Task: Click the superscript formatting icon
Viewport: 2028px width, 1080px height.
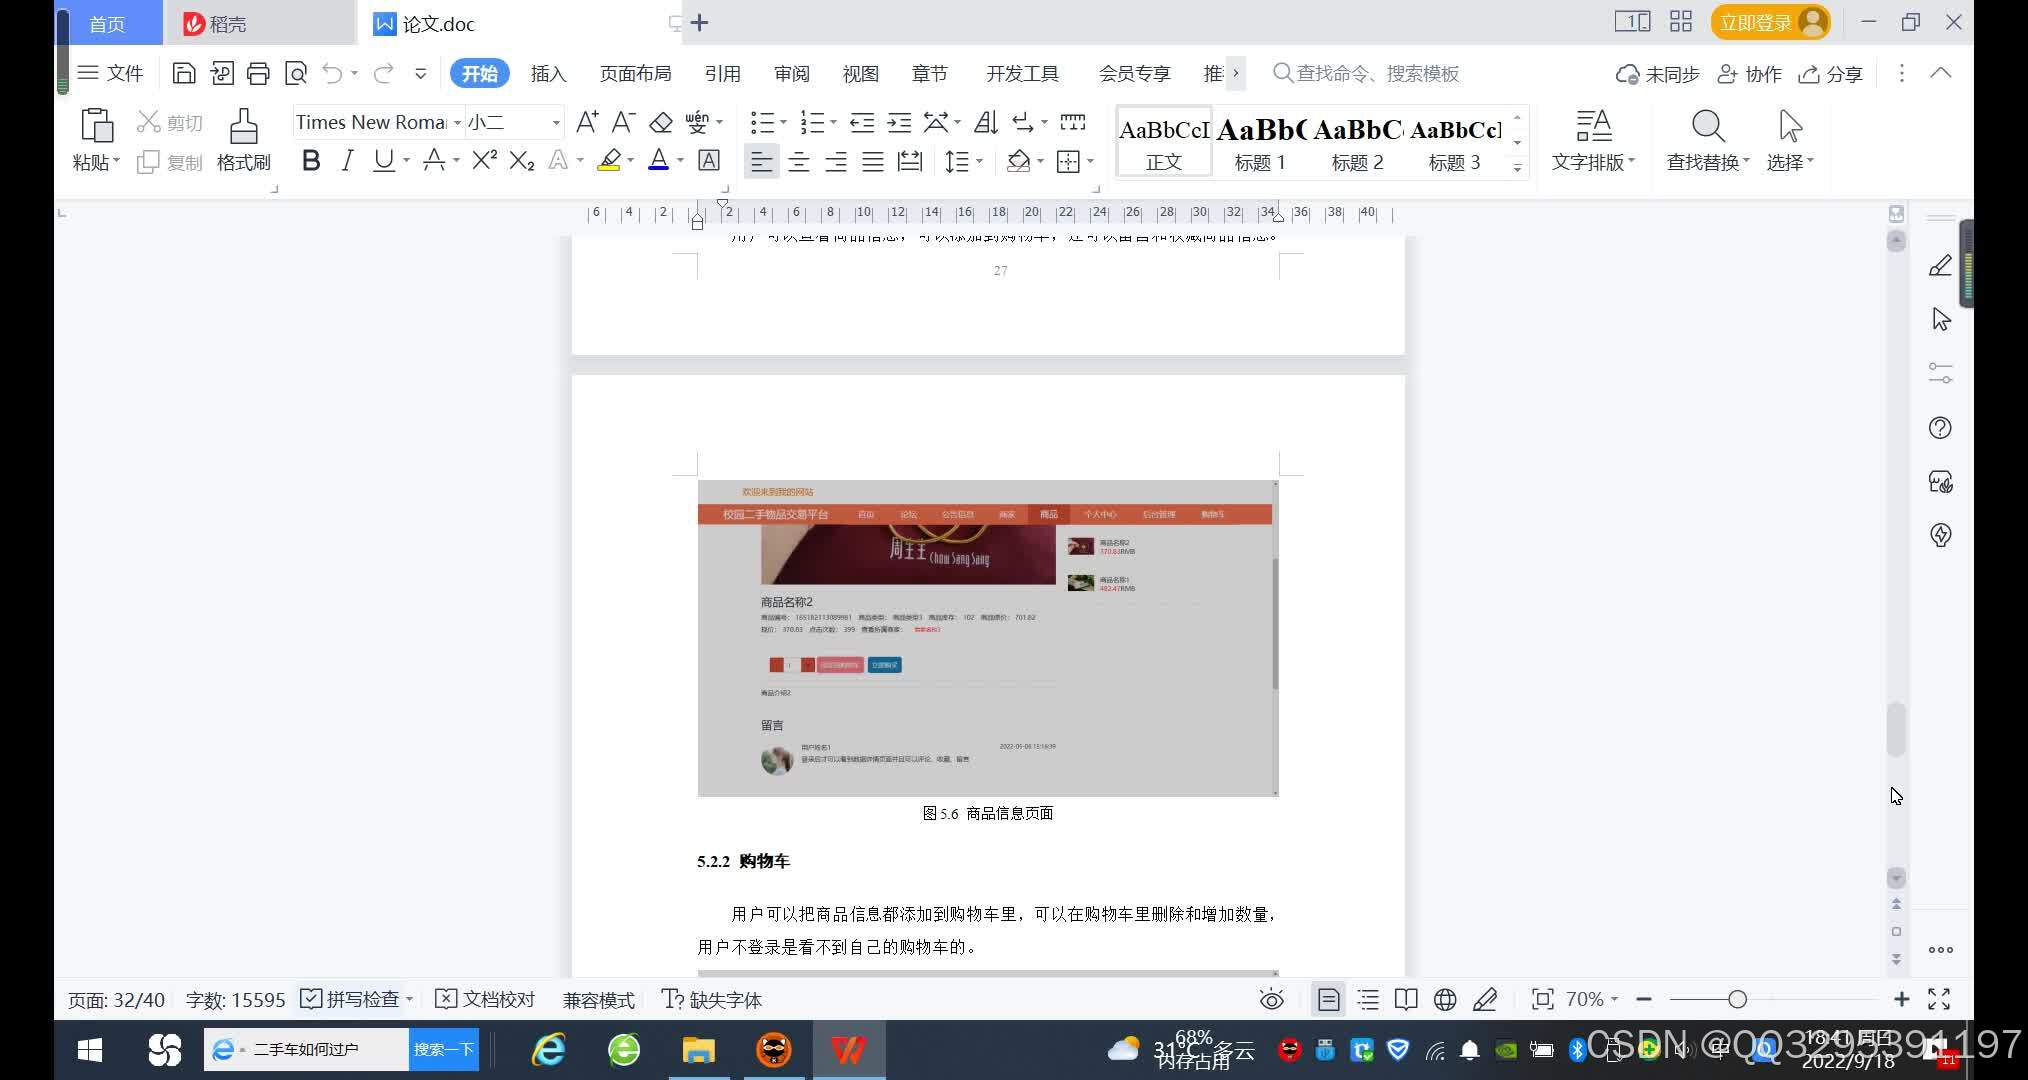Action: (x=487, y=161)
